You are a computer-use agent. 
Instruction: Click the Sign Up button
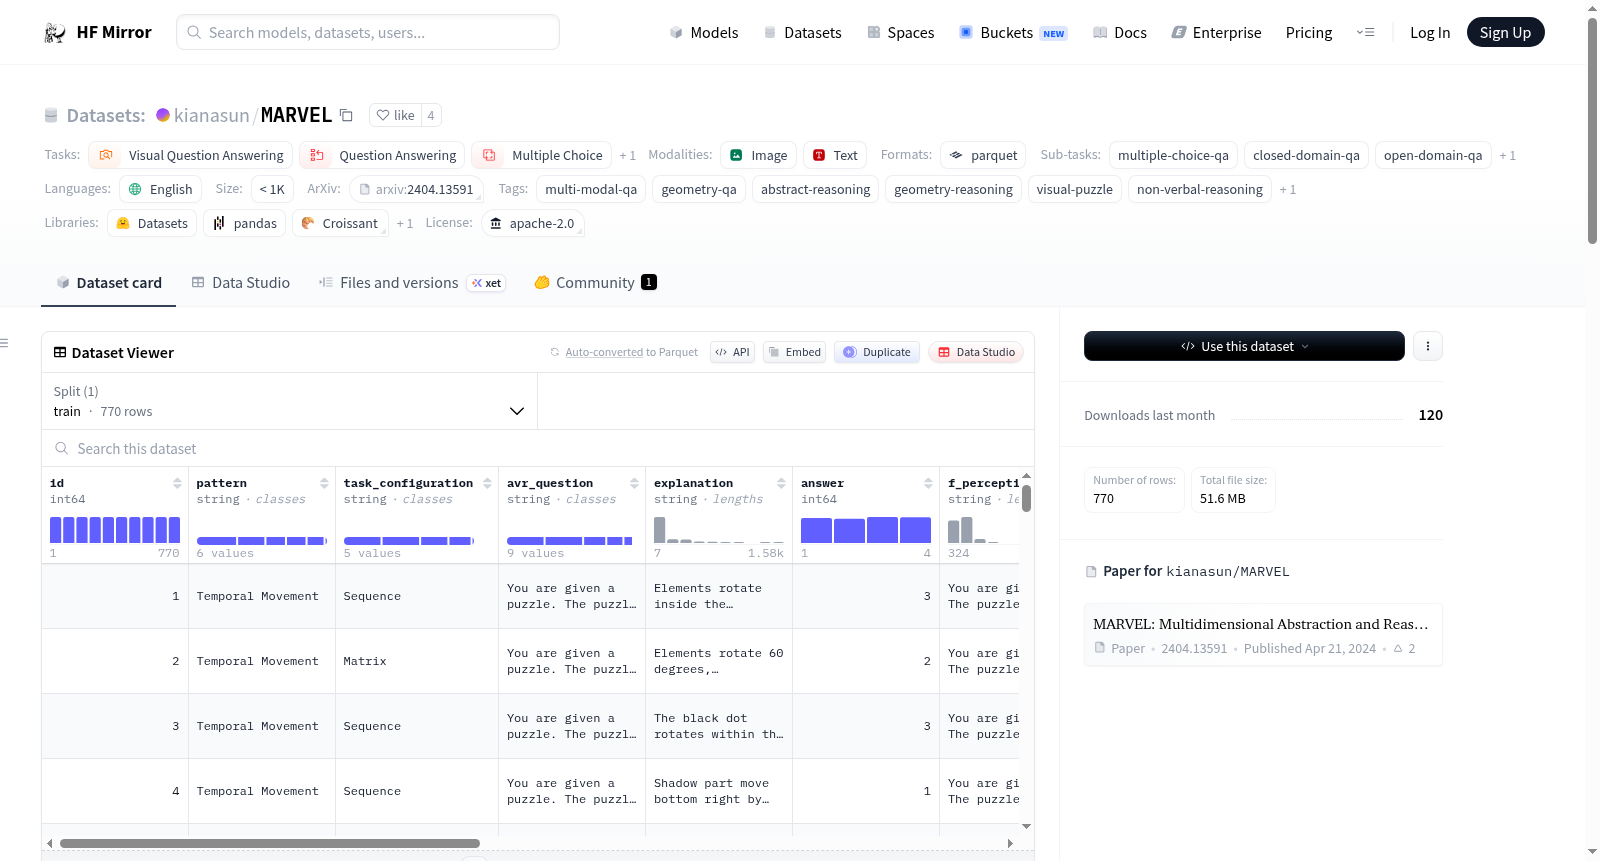coord(1505,32)
